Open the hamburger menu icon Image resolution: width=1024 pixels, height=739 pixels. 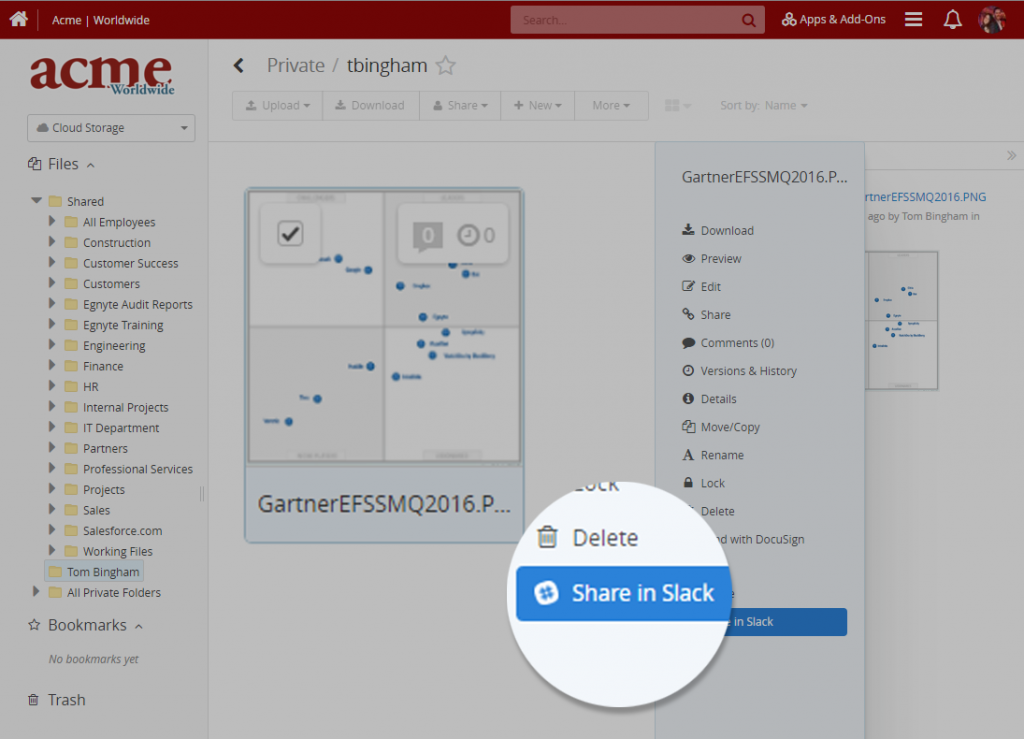[913, 19]
